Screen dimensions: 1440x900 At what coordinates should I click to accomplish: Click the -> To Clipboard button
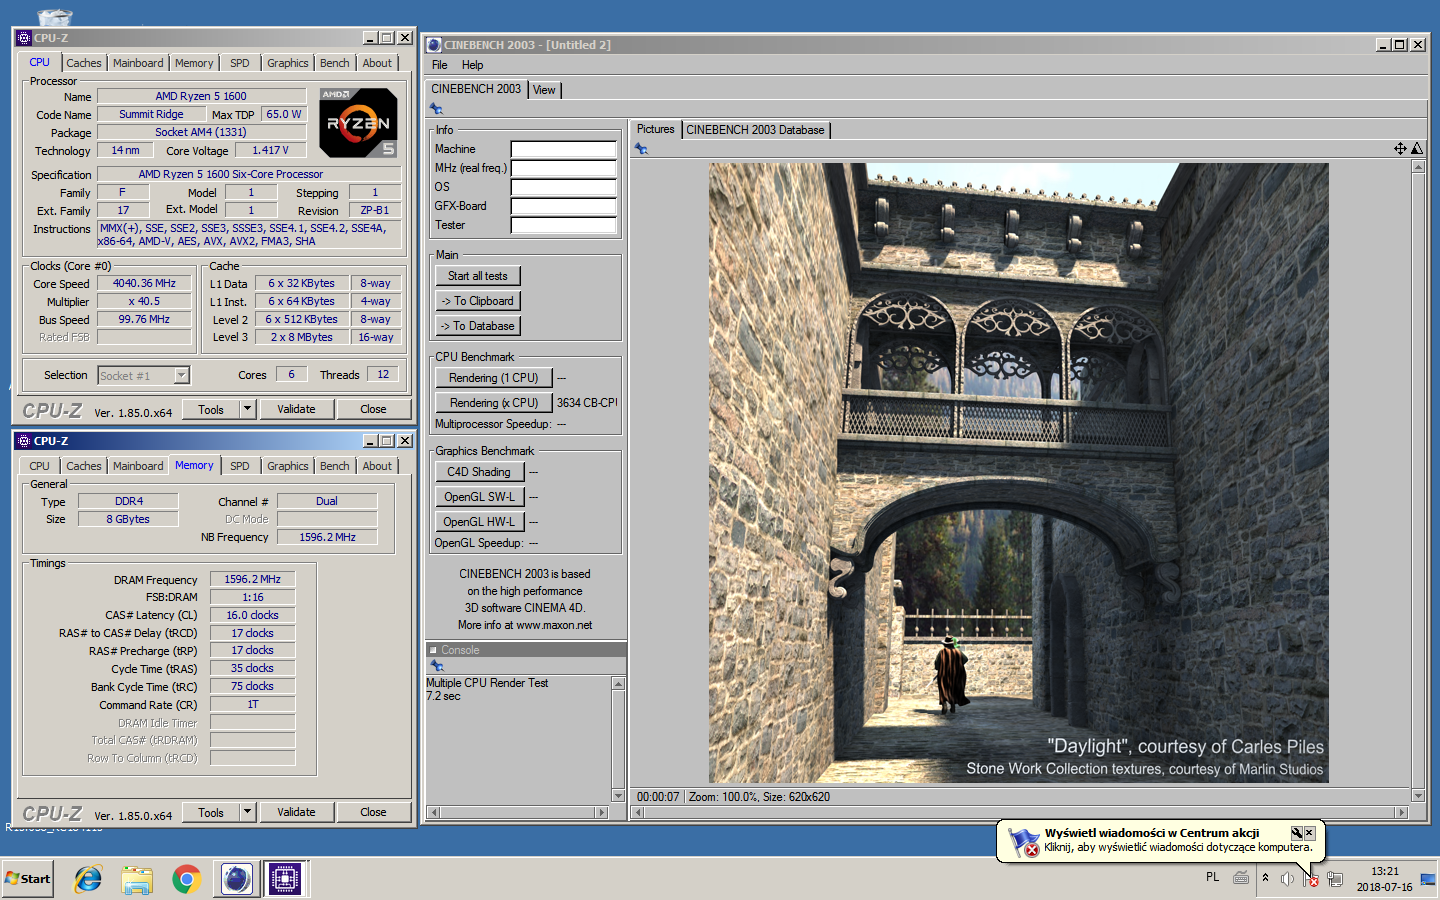tap(478, 301)
